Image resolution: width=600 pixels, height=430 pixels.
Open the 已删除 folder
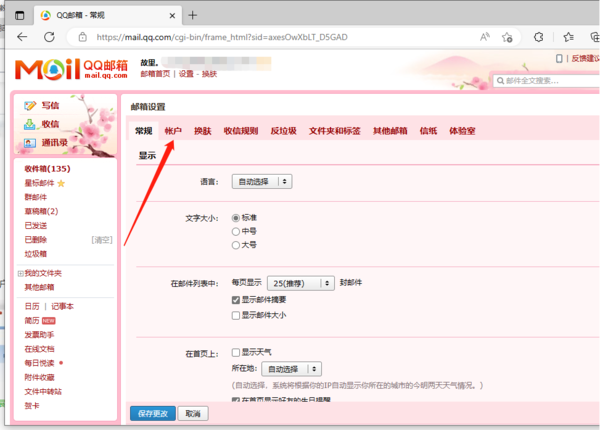pos(36,240)
